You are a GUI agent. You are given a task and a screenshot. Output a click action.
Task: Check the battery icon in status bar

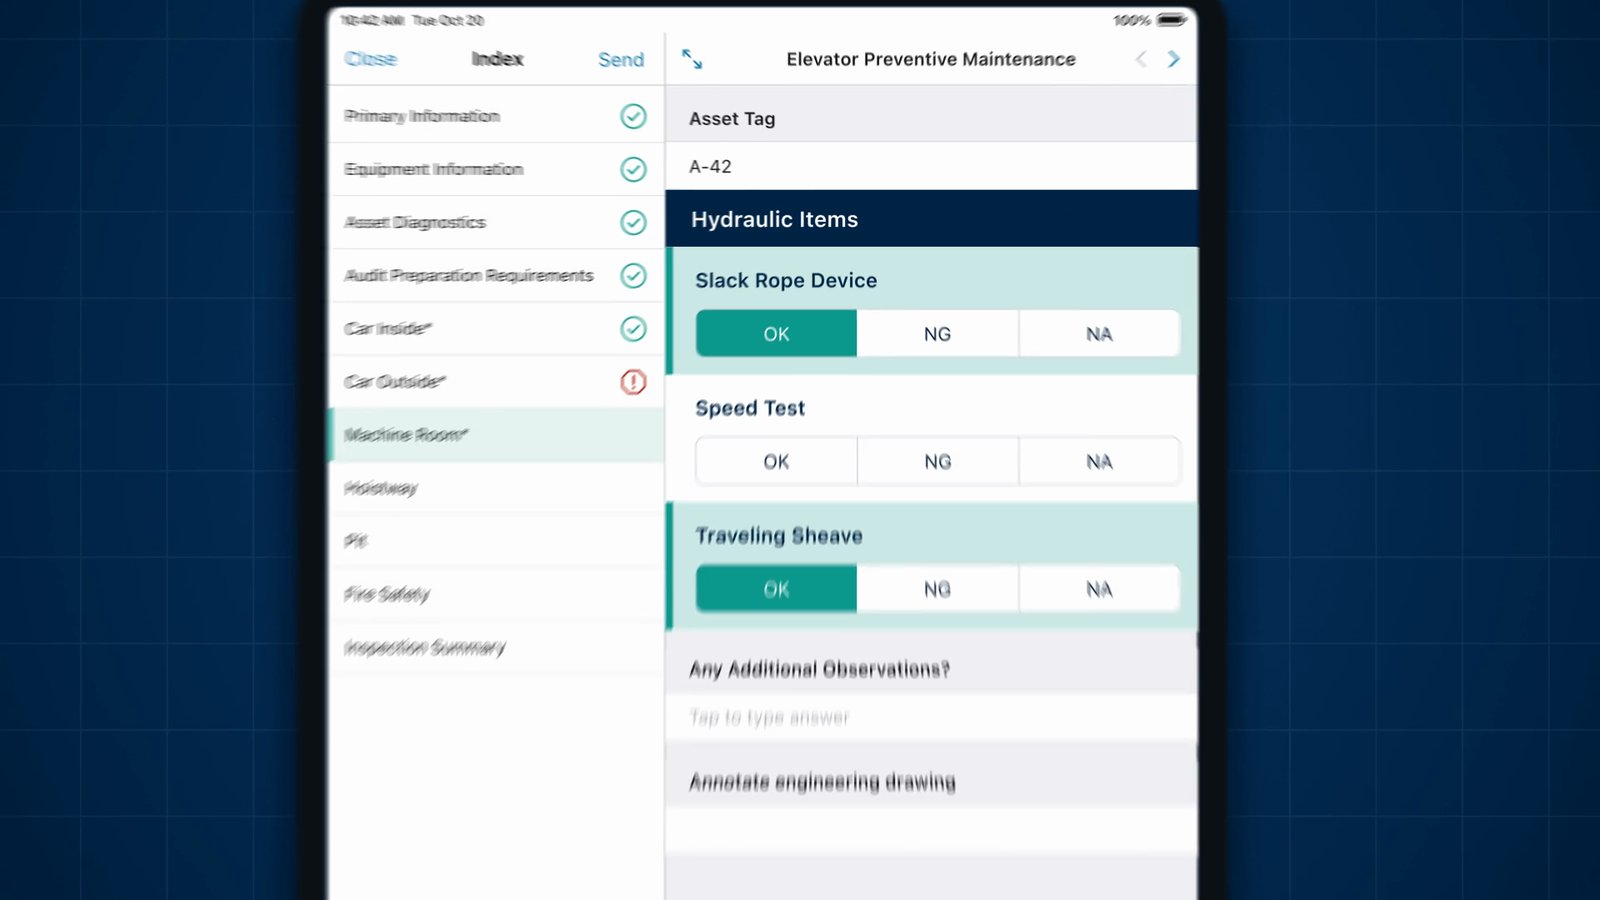pos(1172,20)
